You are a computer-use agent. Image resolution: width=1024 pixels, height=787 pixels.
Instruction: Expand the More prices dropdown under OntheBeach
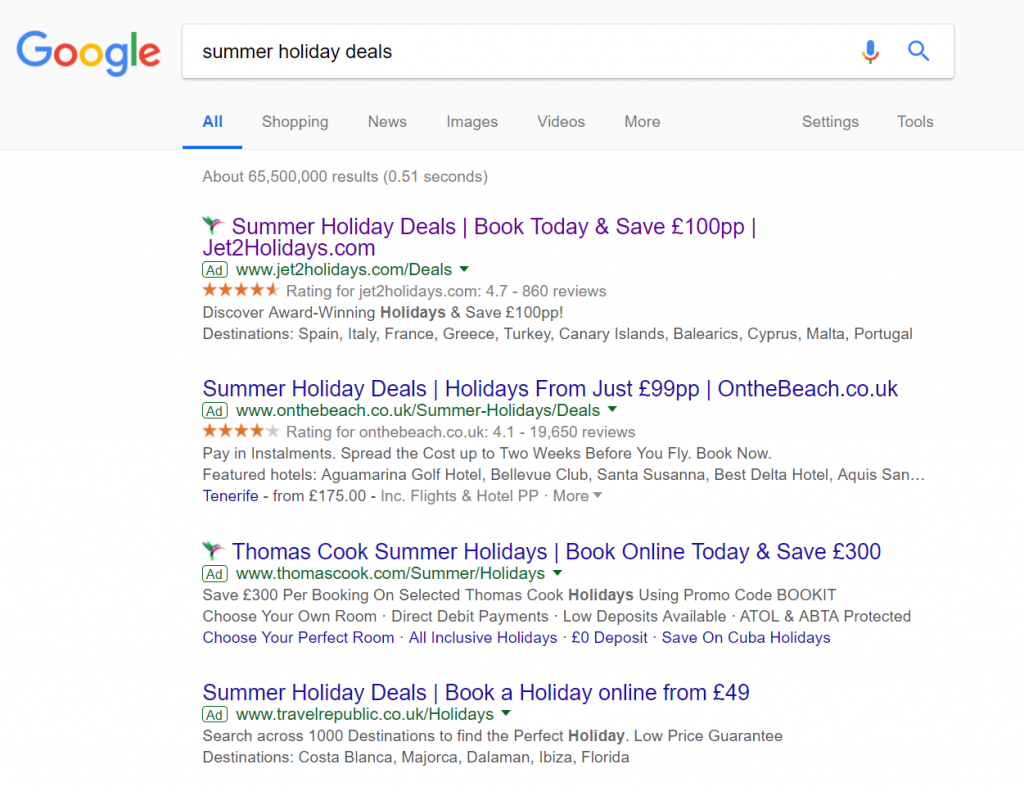coord(577,496)
